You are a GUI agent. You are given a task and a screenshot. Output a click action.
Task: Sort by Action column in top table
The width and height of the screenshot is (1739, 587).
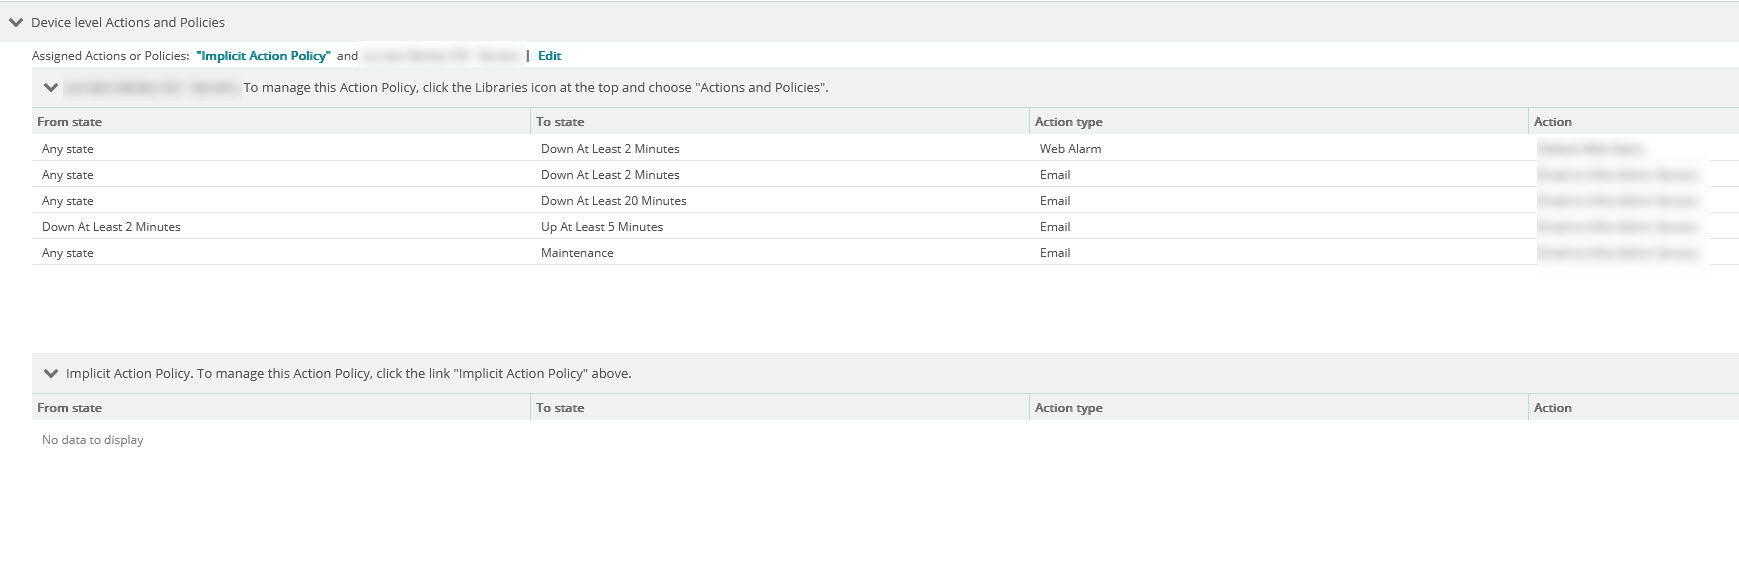coord(1553,122)
